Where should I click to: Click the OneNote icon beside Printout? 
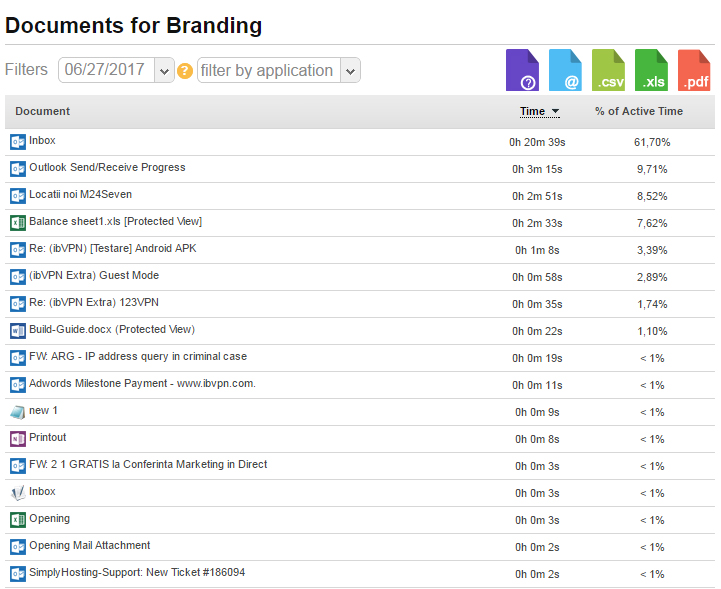(x=18, y=438)
